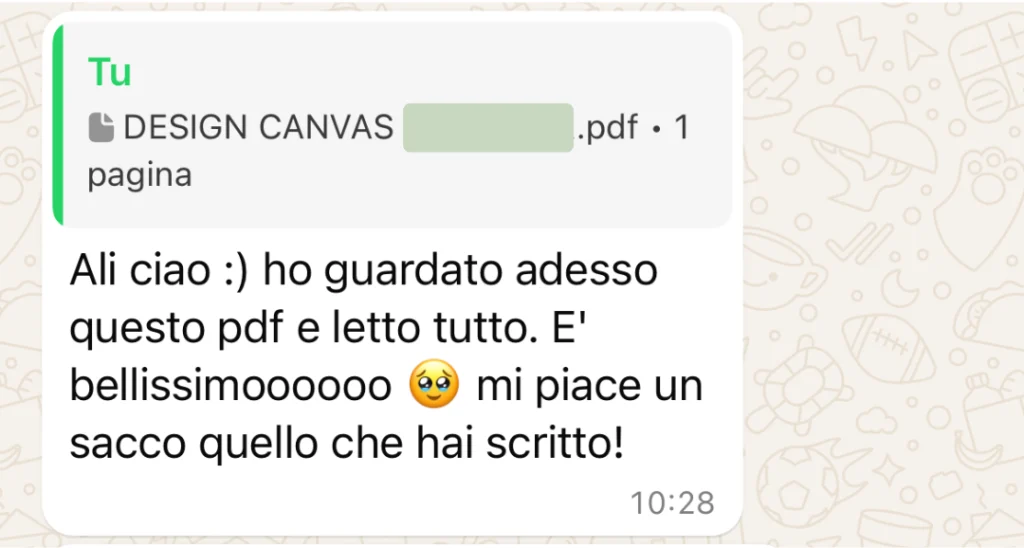Click the ".pdf" file extension text
Image resolution: width=1024 pixels, height=548 pixels.
point(606,127)
